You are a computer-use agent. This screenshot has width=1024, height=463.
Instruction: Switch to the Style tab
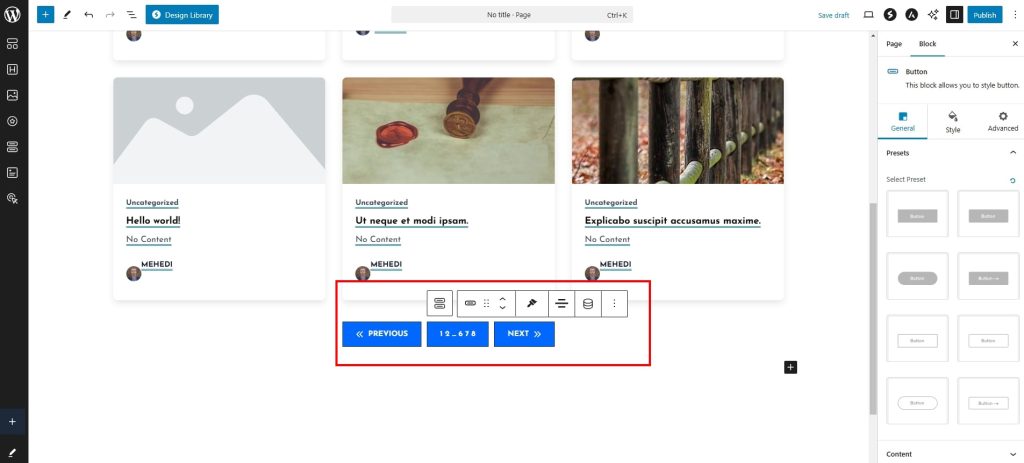coord(952,121)
